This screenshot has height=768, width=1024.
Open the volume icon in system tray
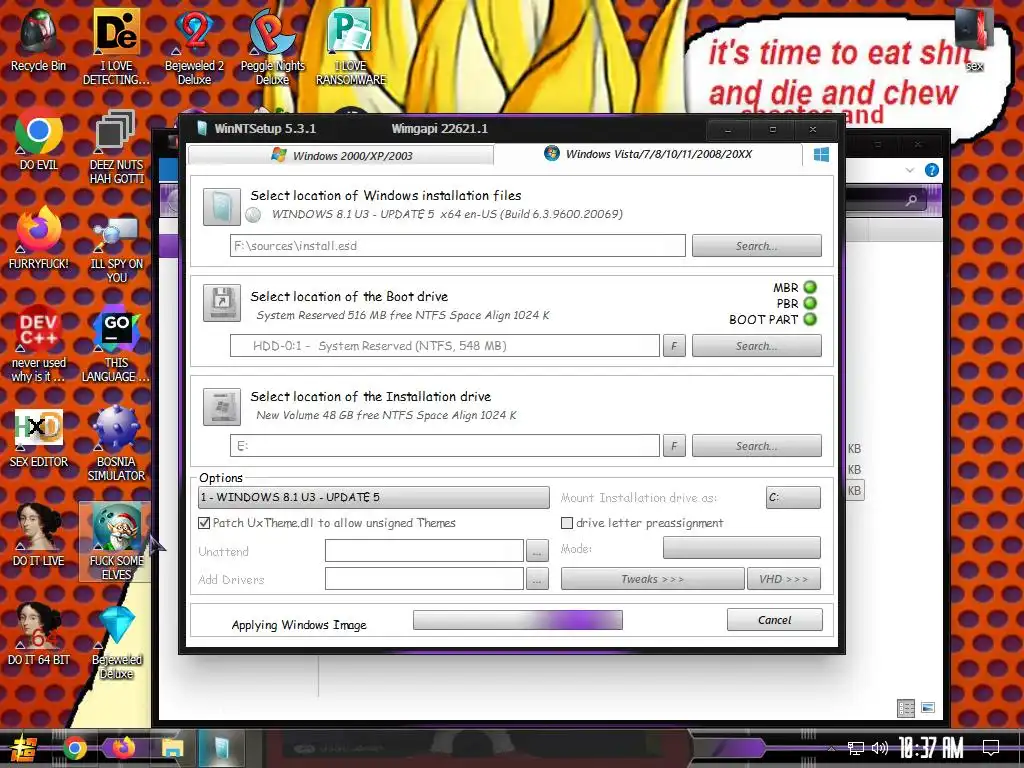pos(880,748)
